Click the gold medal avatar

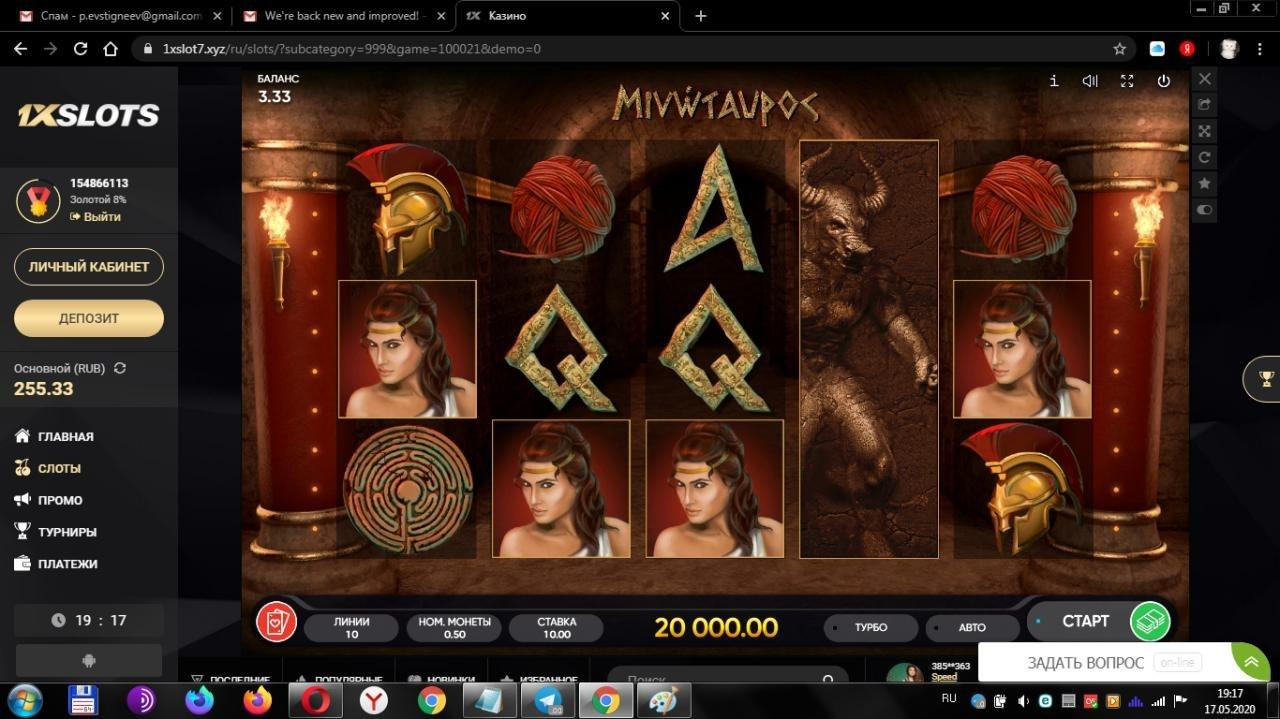click(38, 200)
